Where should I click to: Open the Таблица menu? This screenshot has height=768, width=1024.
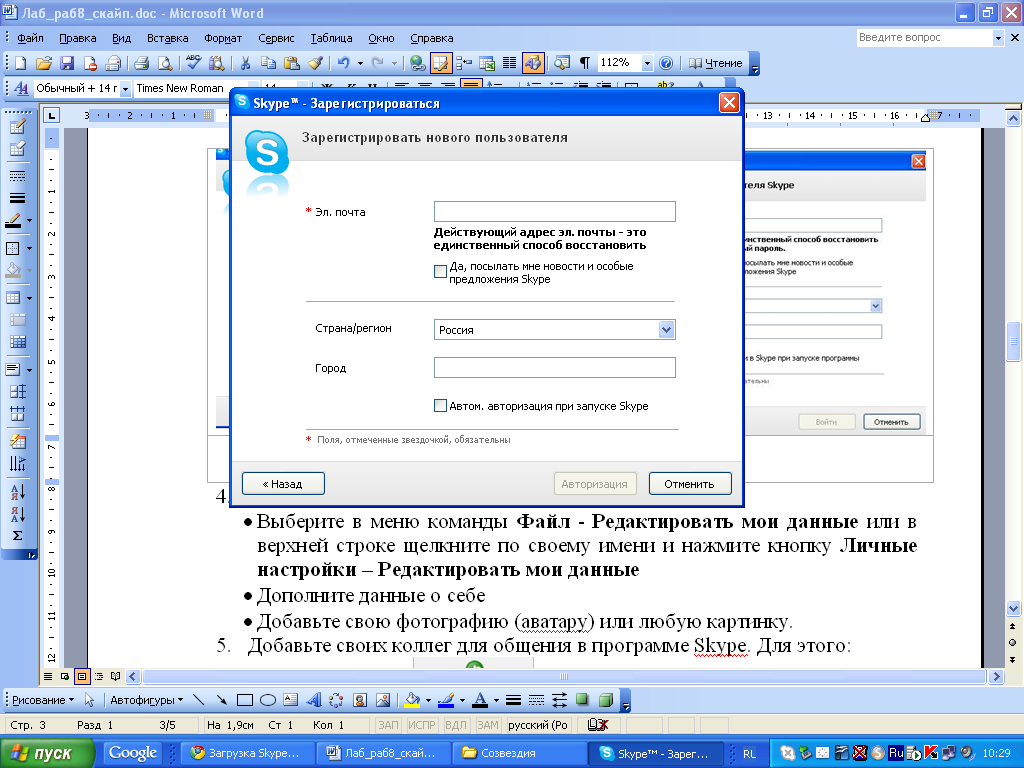pyautogui.click(x=331, y=38)
